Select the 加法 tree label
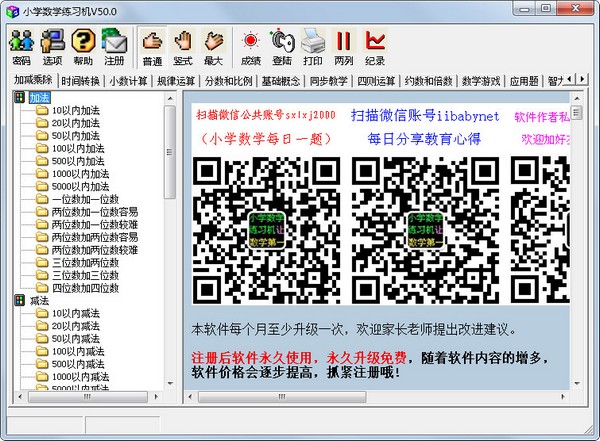The height and width of the screenshot is (441, 600). point(39,98)
